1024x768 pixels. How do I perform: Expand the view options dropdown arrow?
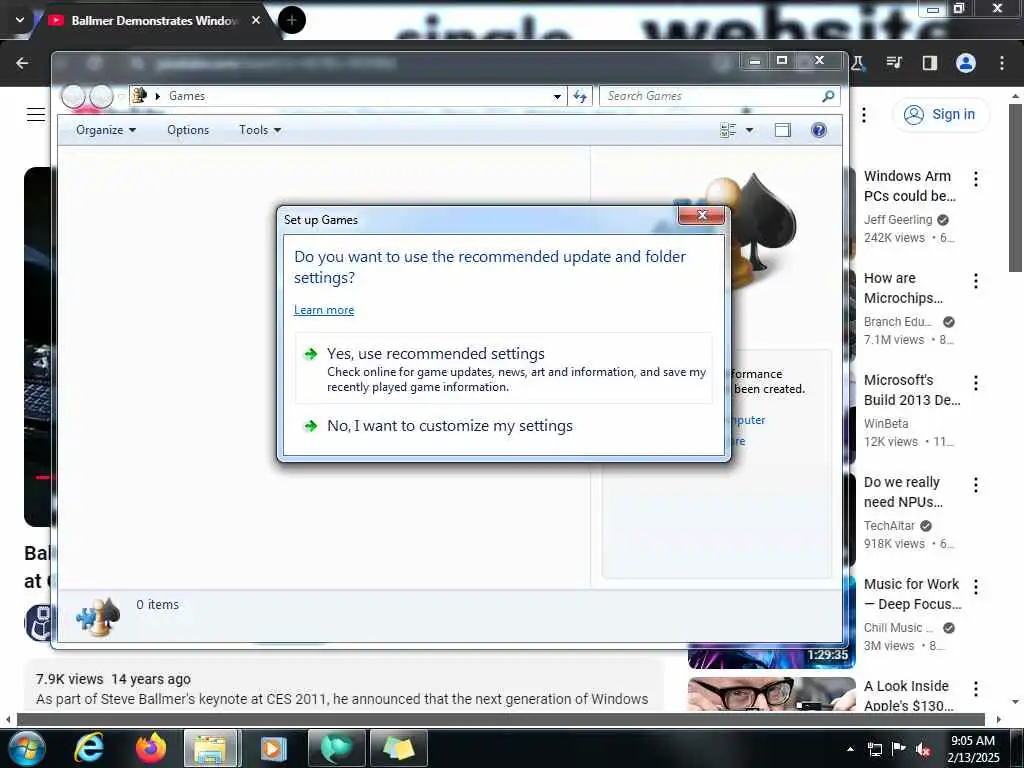tap(750, 130)
